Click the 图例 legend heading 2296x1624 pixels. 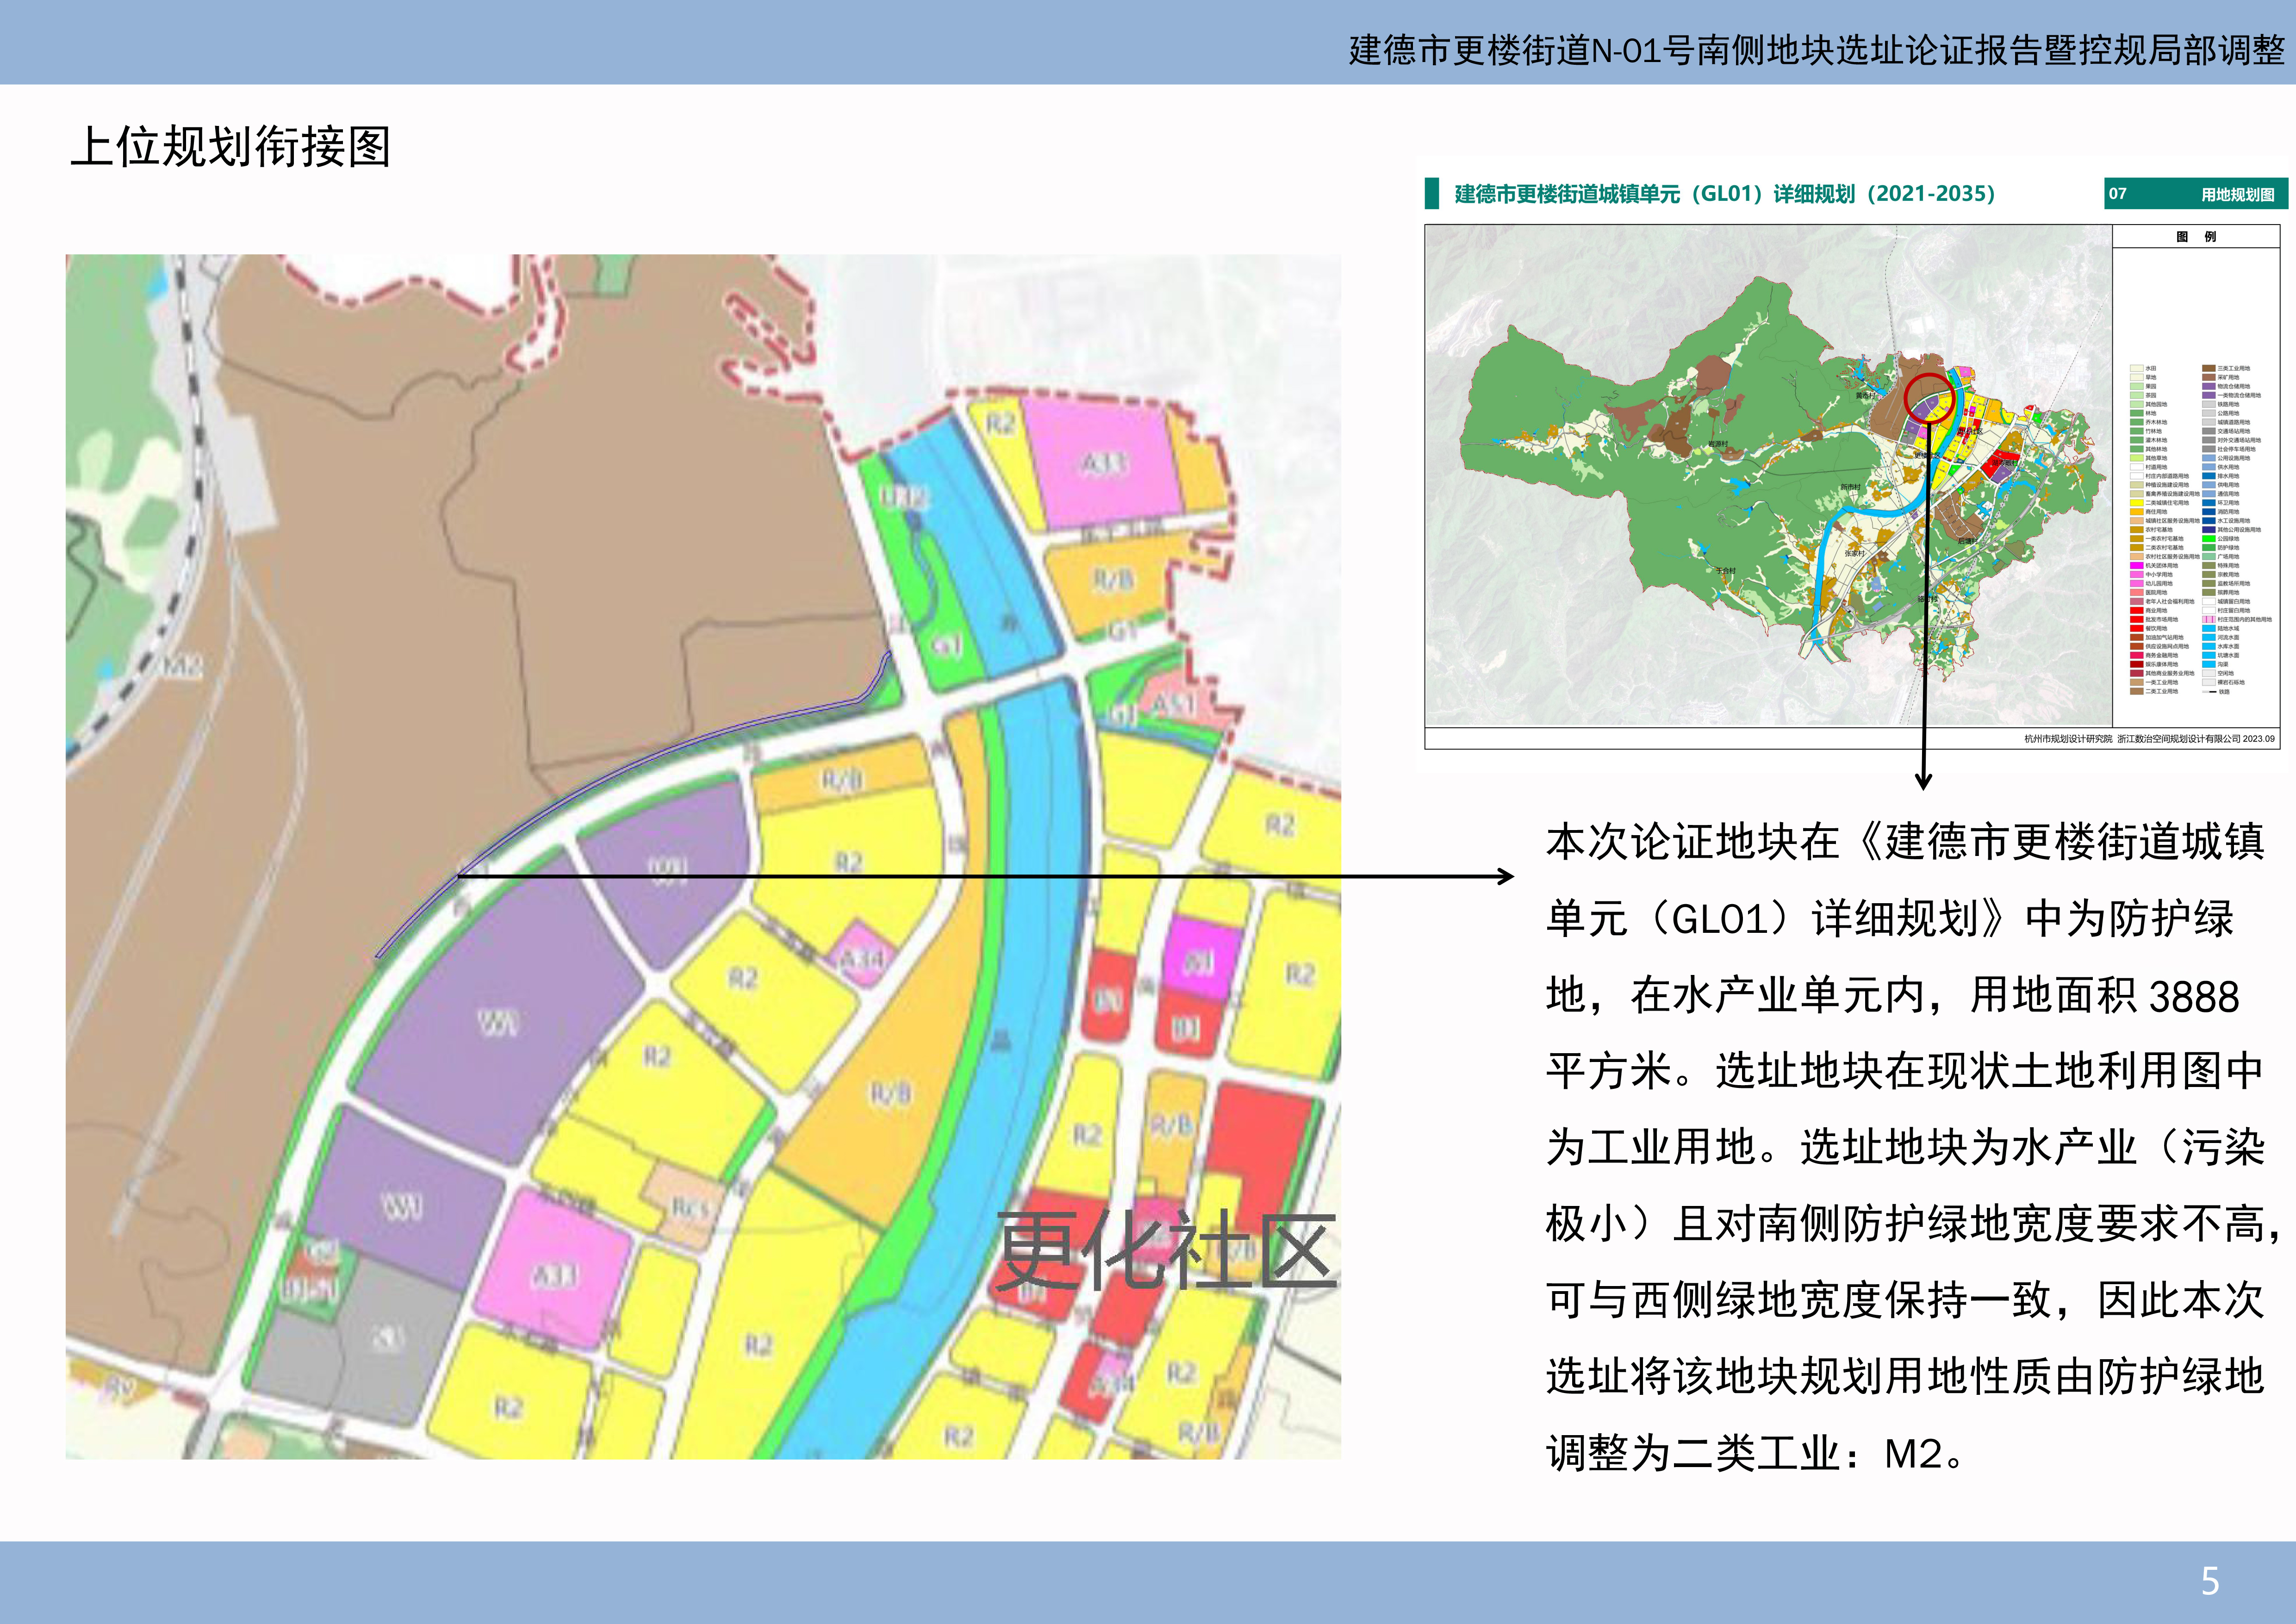[2196, 237]
